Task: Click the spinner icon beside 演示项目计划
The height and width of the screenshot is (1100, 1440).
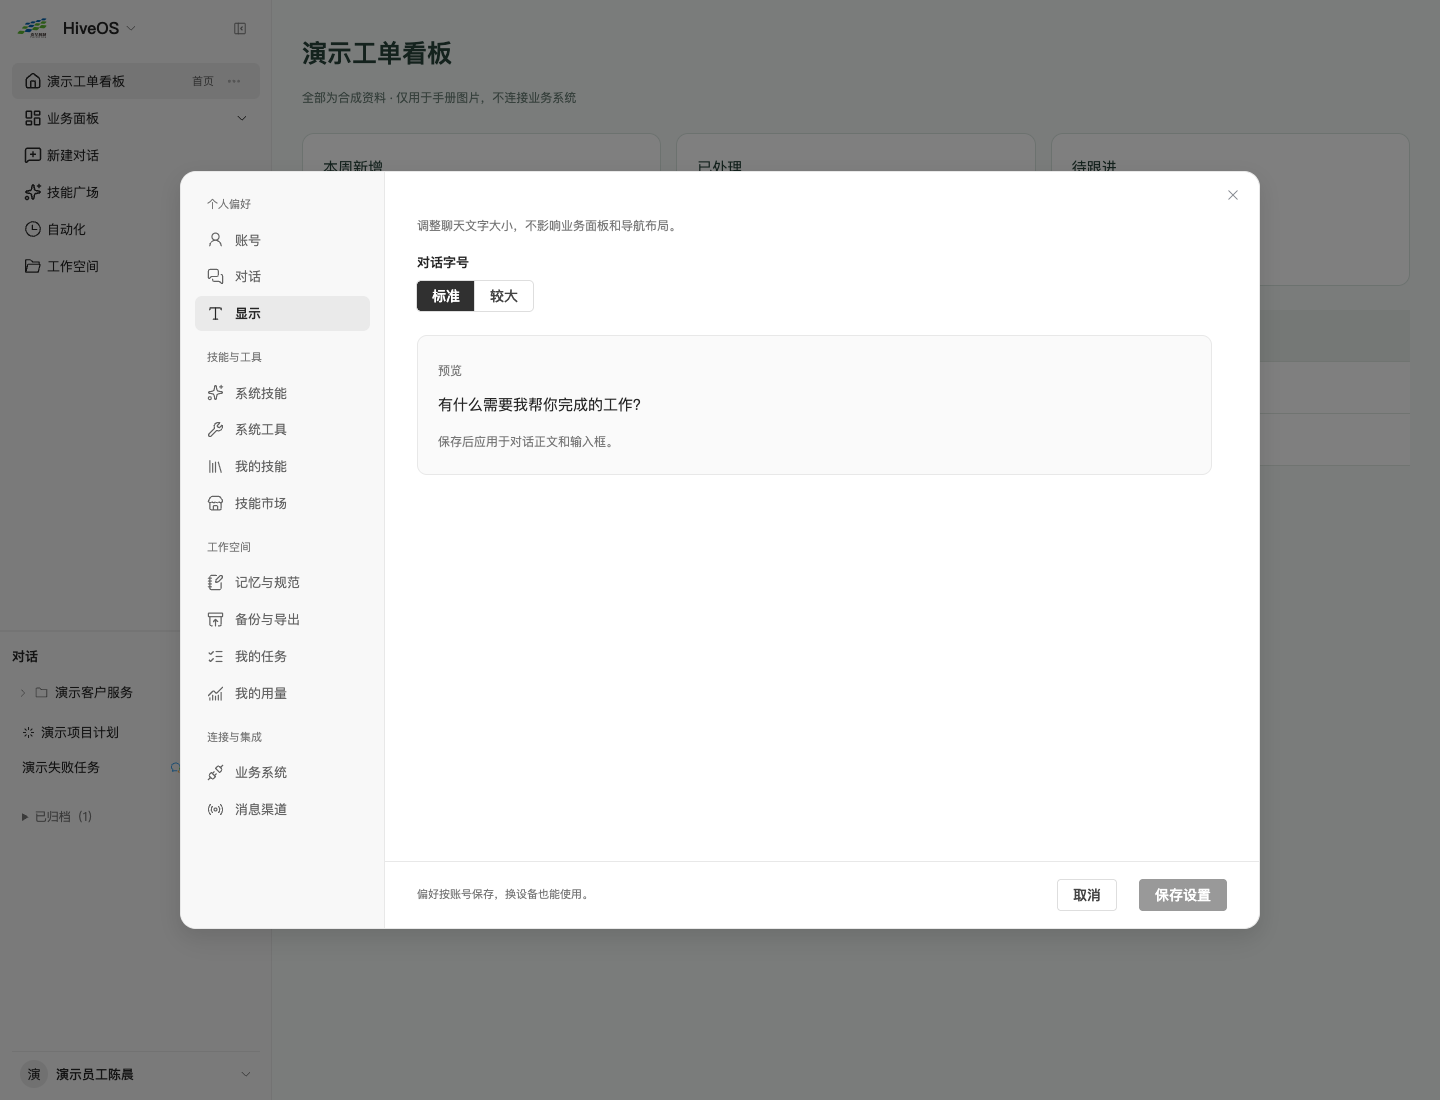Action: click(x=28, y=732)
